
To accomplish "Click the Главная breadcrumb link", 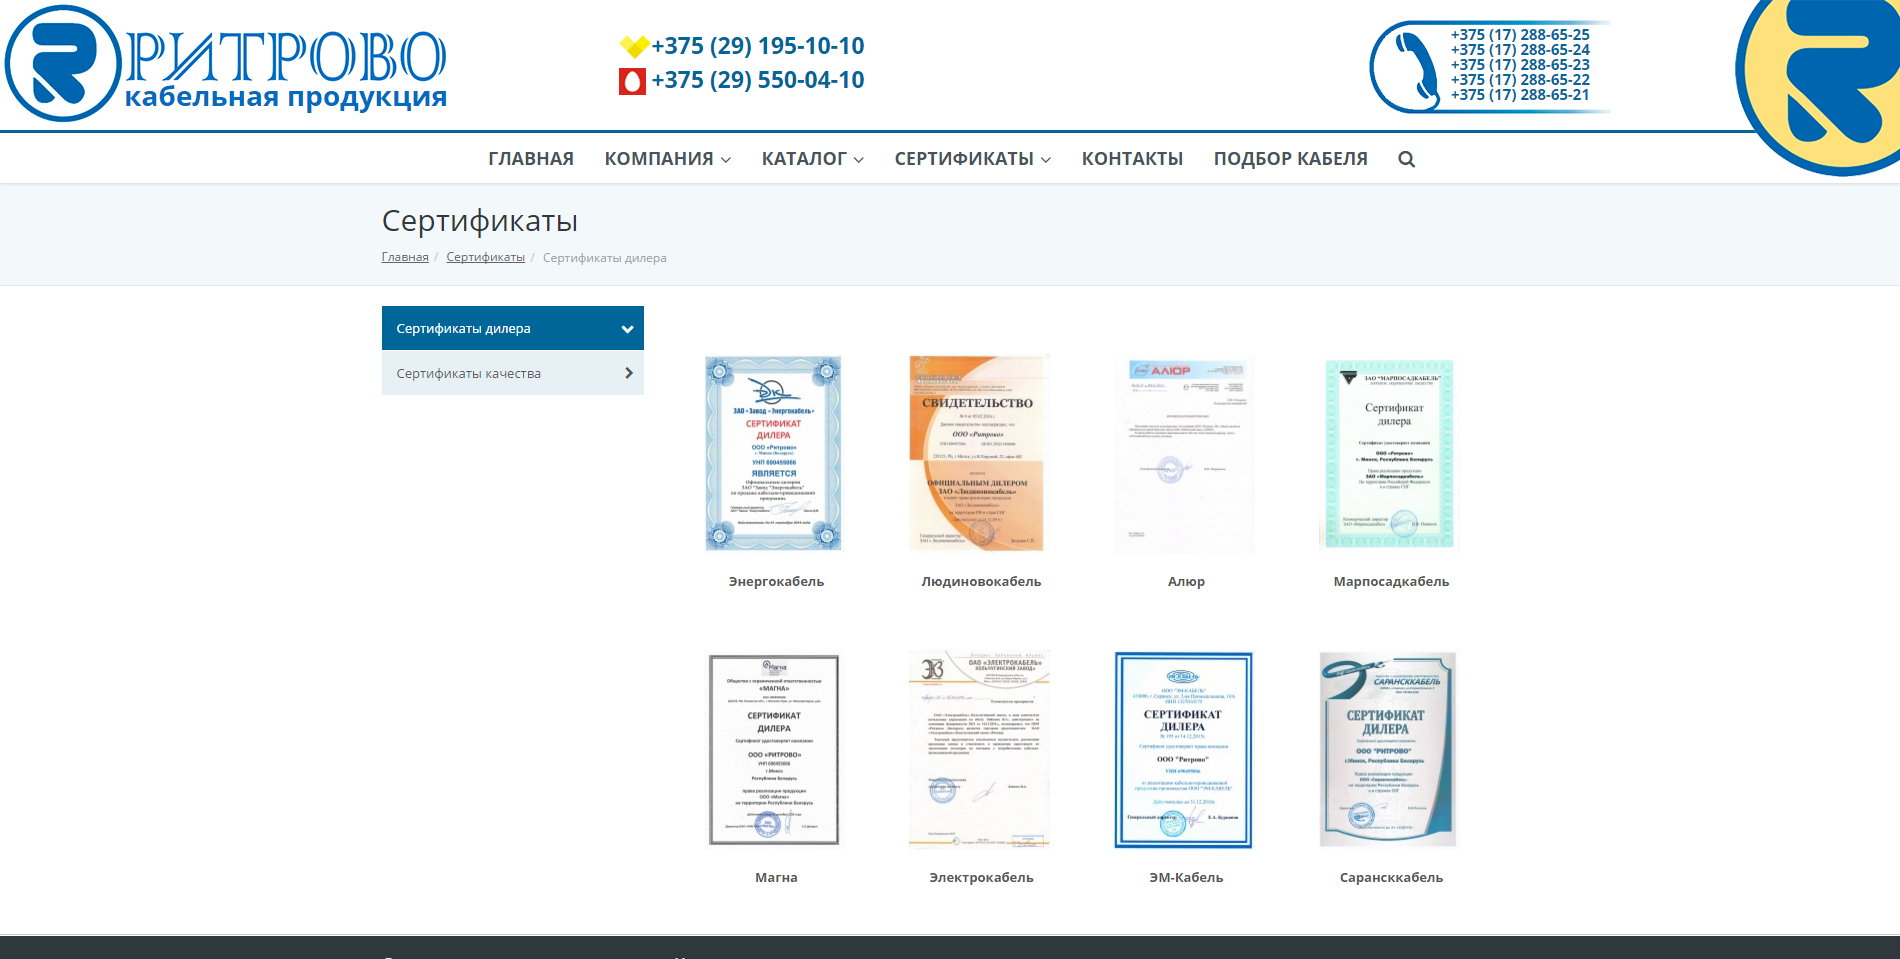I will click(x=405, y=257).
